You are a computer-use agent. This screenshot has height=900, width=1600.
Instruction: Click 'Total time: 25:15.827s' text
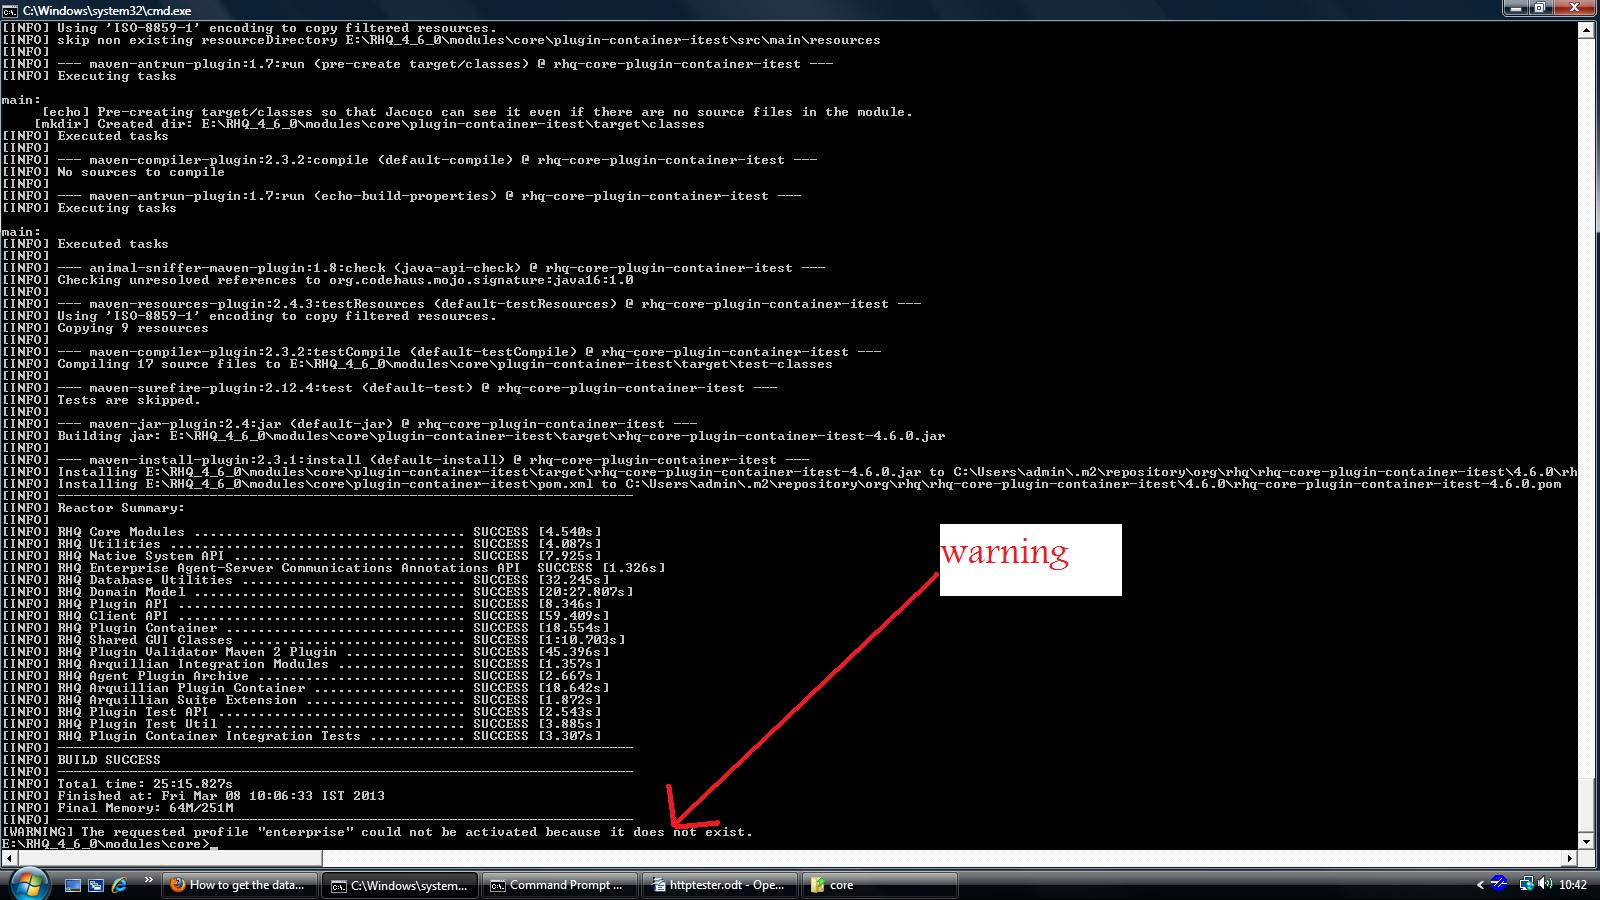(x=144, y=784)
